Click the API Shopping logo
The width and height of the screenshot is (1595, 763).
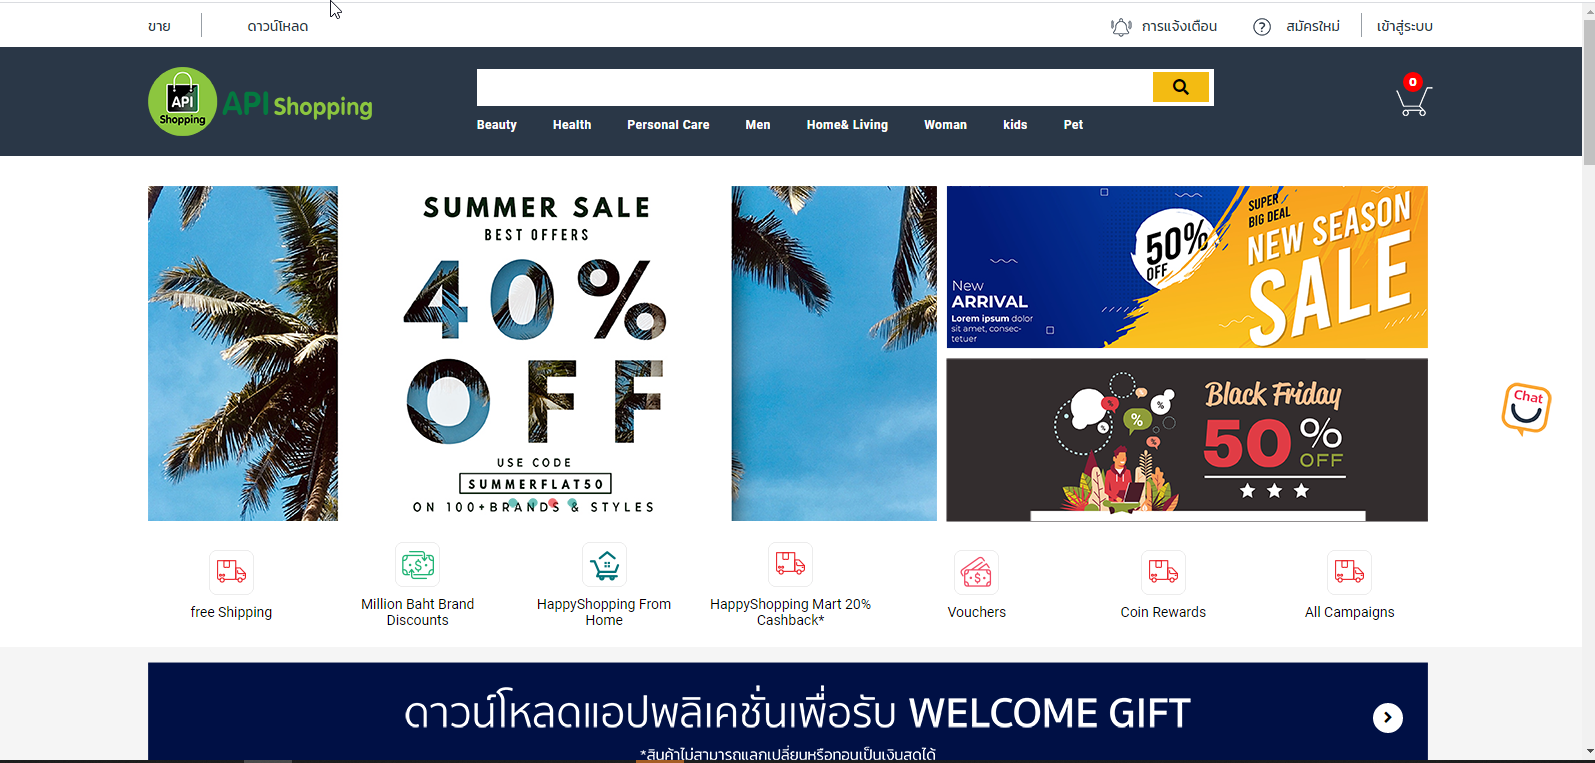pyautogui.click(x=260, y=102)
